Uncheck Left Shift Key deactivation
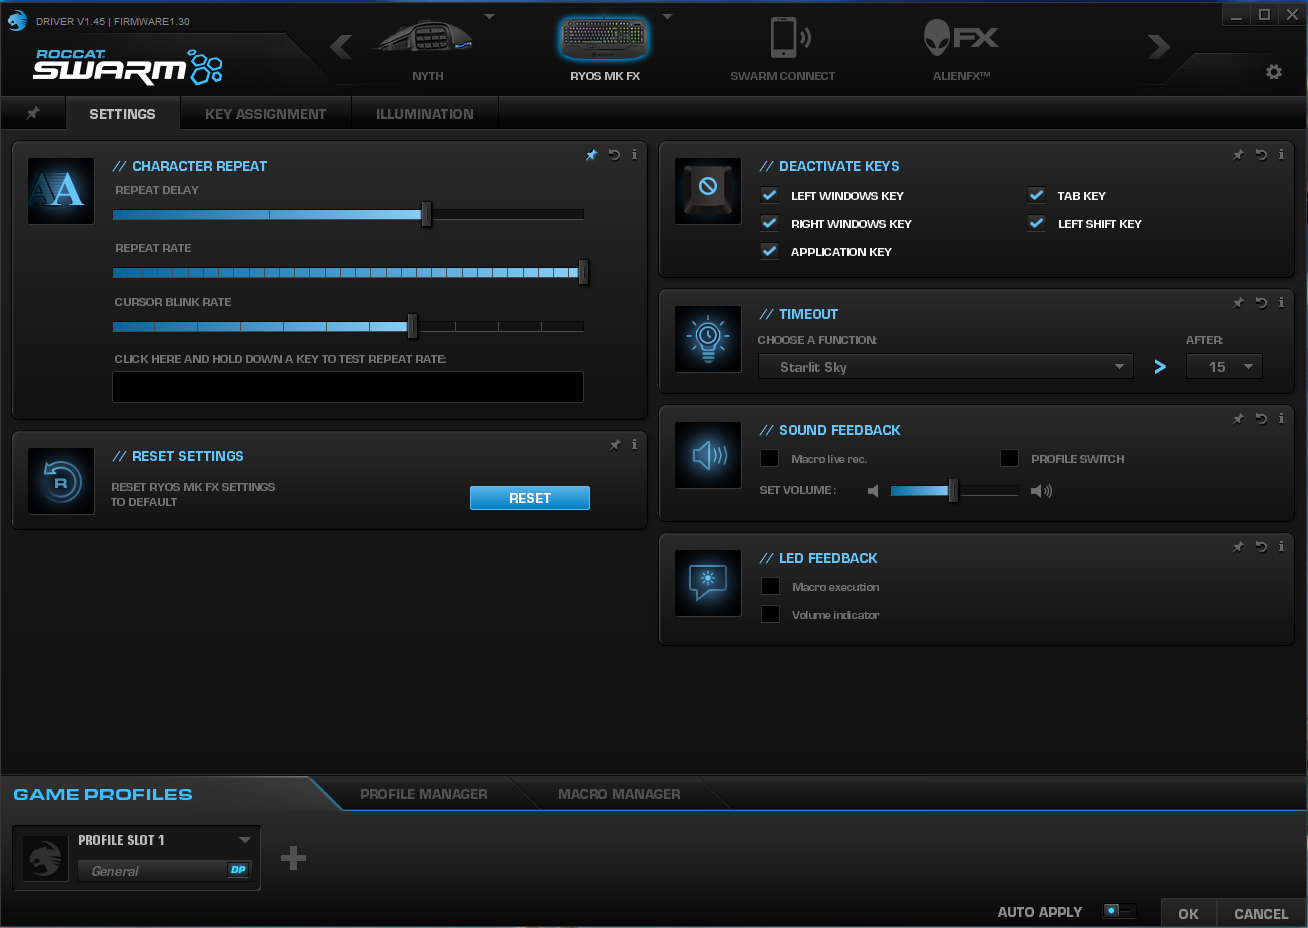Viewport: 1308px width, 928px height. coord(1037,223)
